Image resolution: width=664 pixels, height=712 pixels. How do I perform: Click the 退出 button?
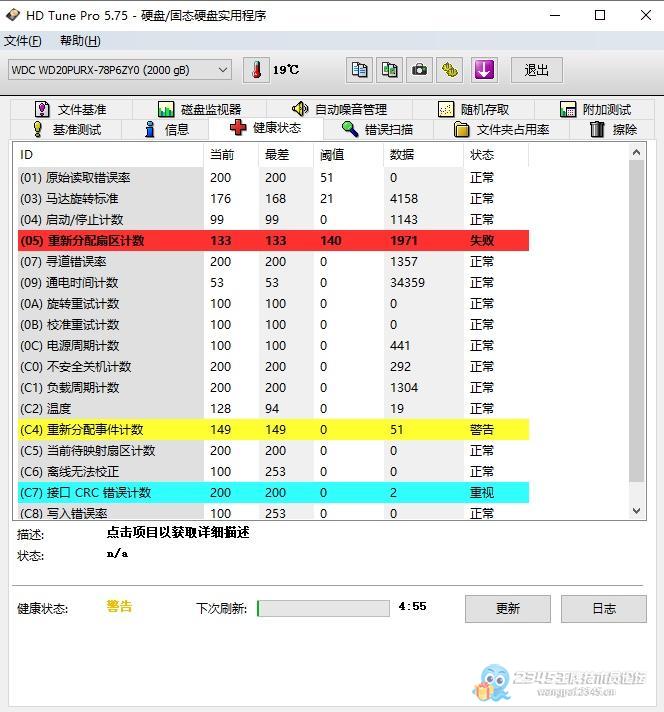[x=537, y=70]
